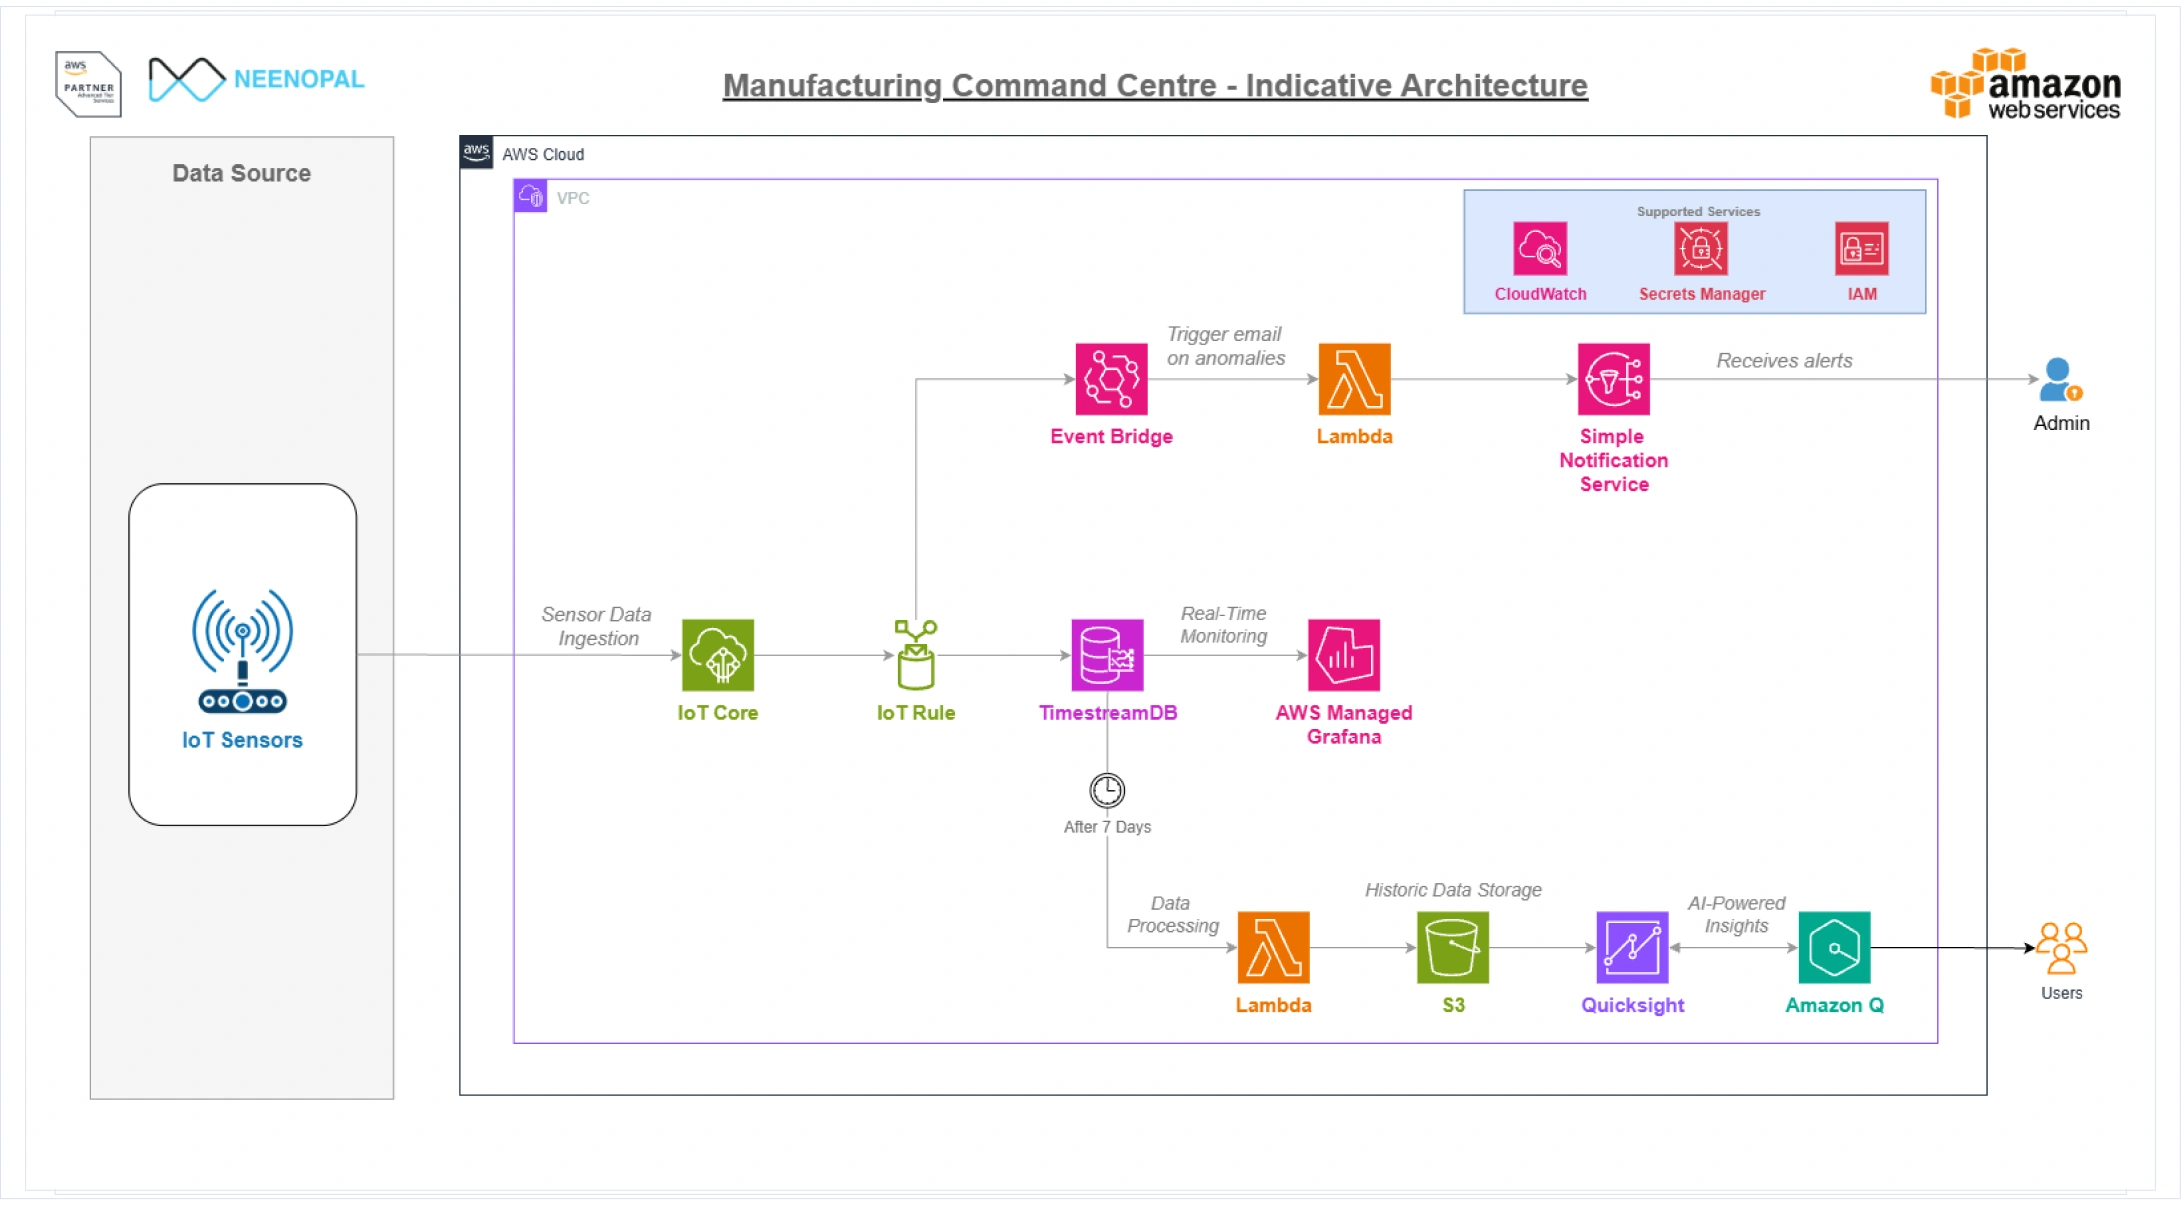Click the Secrets Manager icon
The image size is (2181, 1206).
pyautogui.click(x=1700, y=249)
